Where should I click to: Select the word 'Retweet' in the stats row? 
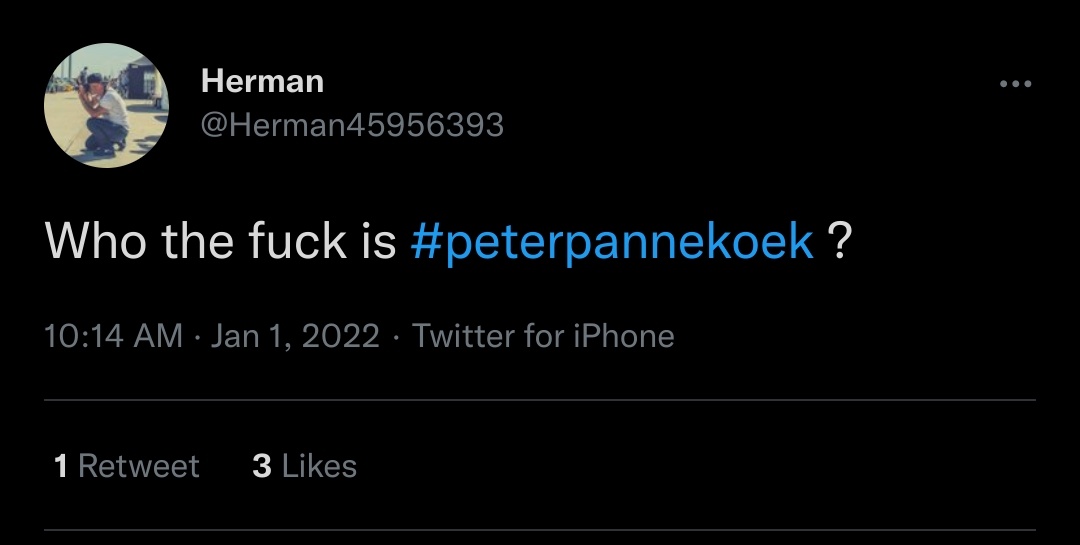click(139, 466)
